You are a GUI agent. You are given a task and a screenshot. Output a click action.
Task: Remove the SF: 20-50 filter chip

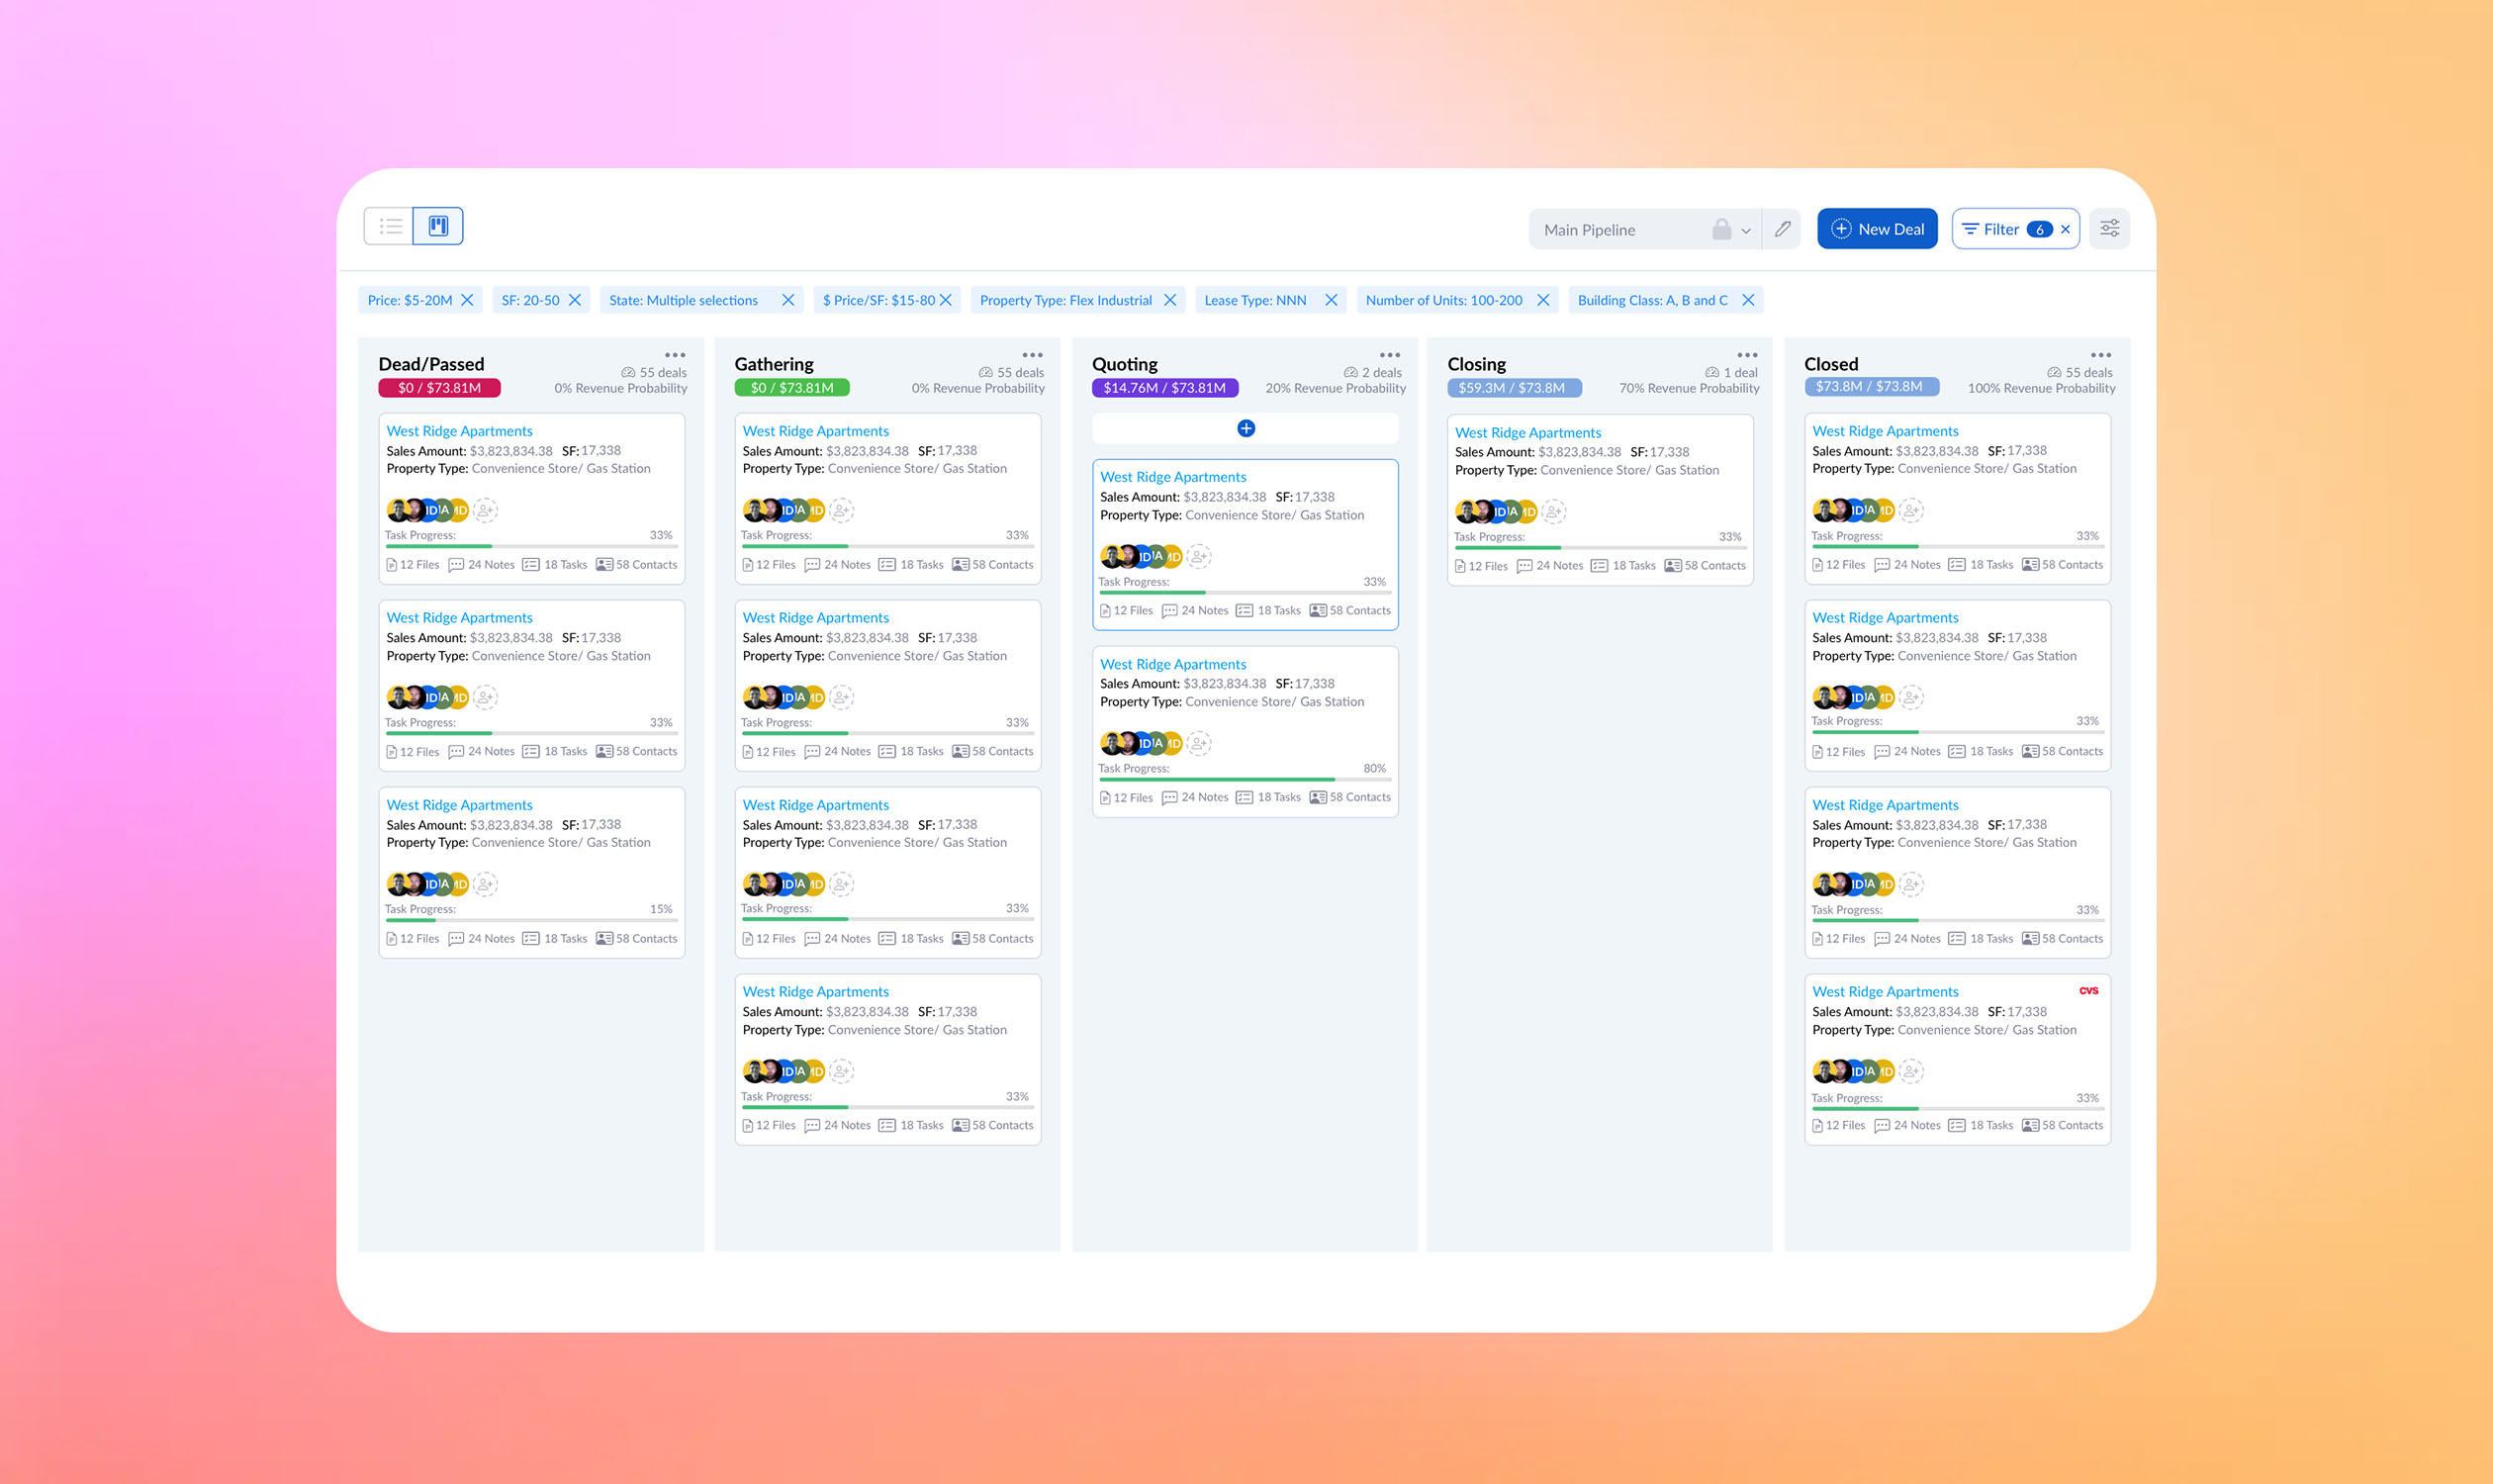pos(575,300)
